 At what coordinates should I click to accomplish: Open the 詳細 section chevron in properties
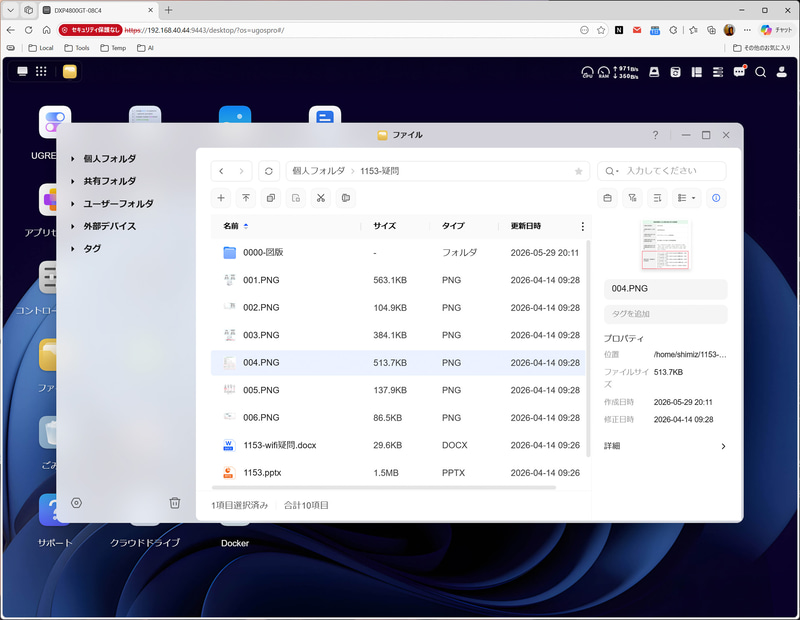click(723, 446)
